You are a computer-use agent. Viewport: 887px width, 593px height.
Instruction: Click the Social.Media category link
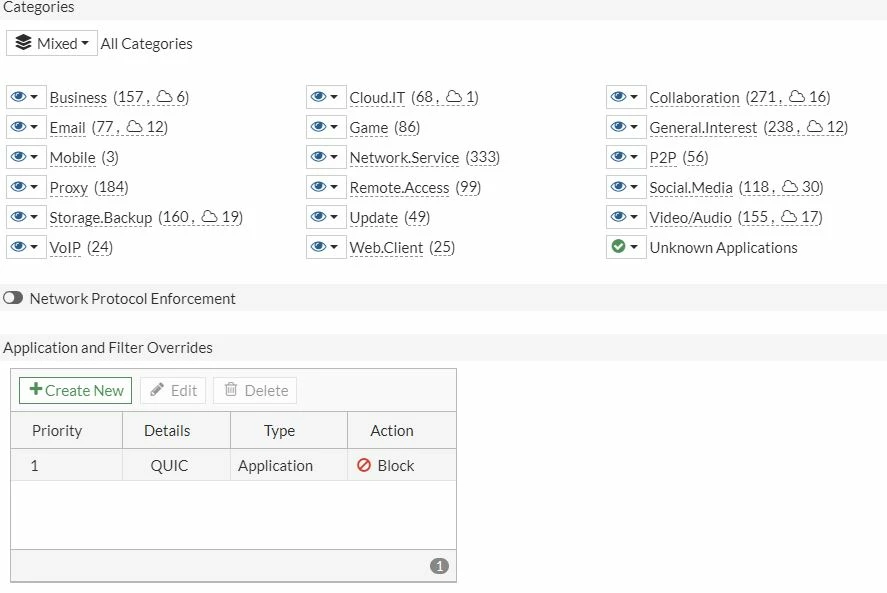pos(691,188)
